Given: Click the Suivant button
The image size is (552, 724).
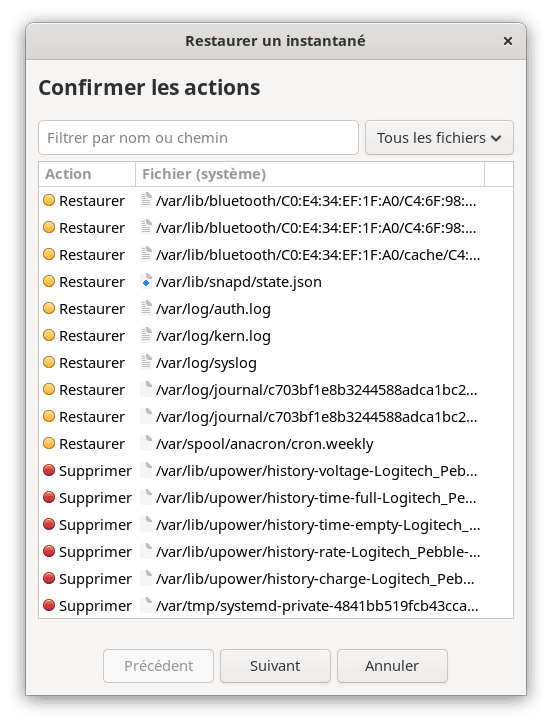Looking at the screenshot, I should tap(275, 666).
